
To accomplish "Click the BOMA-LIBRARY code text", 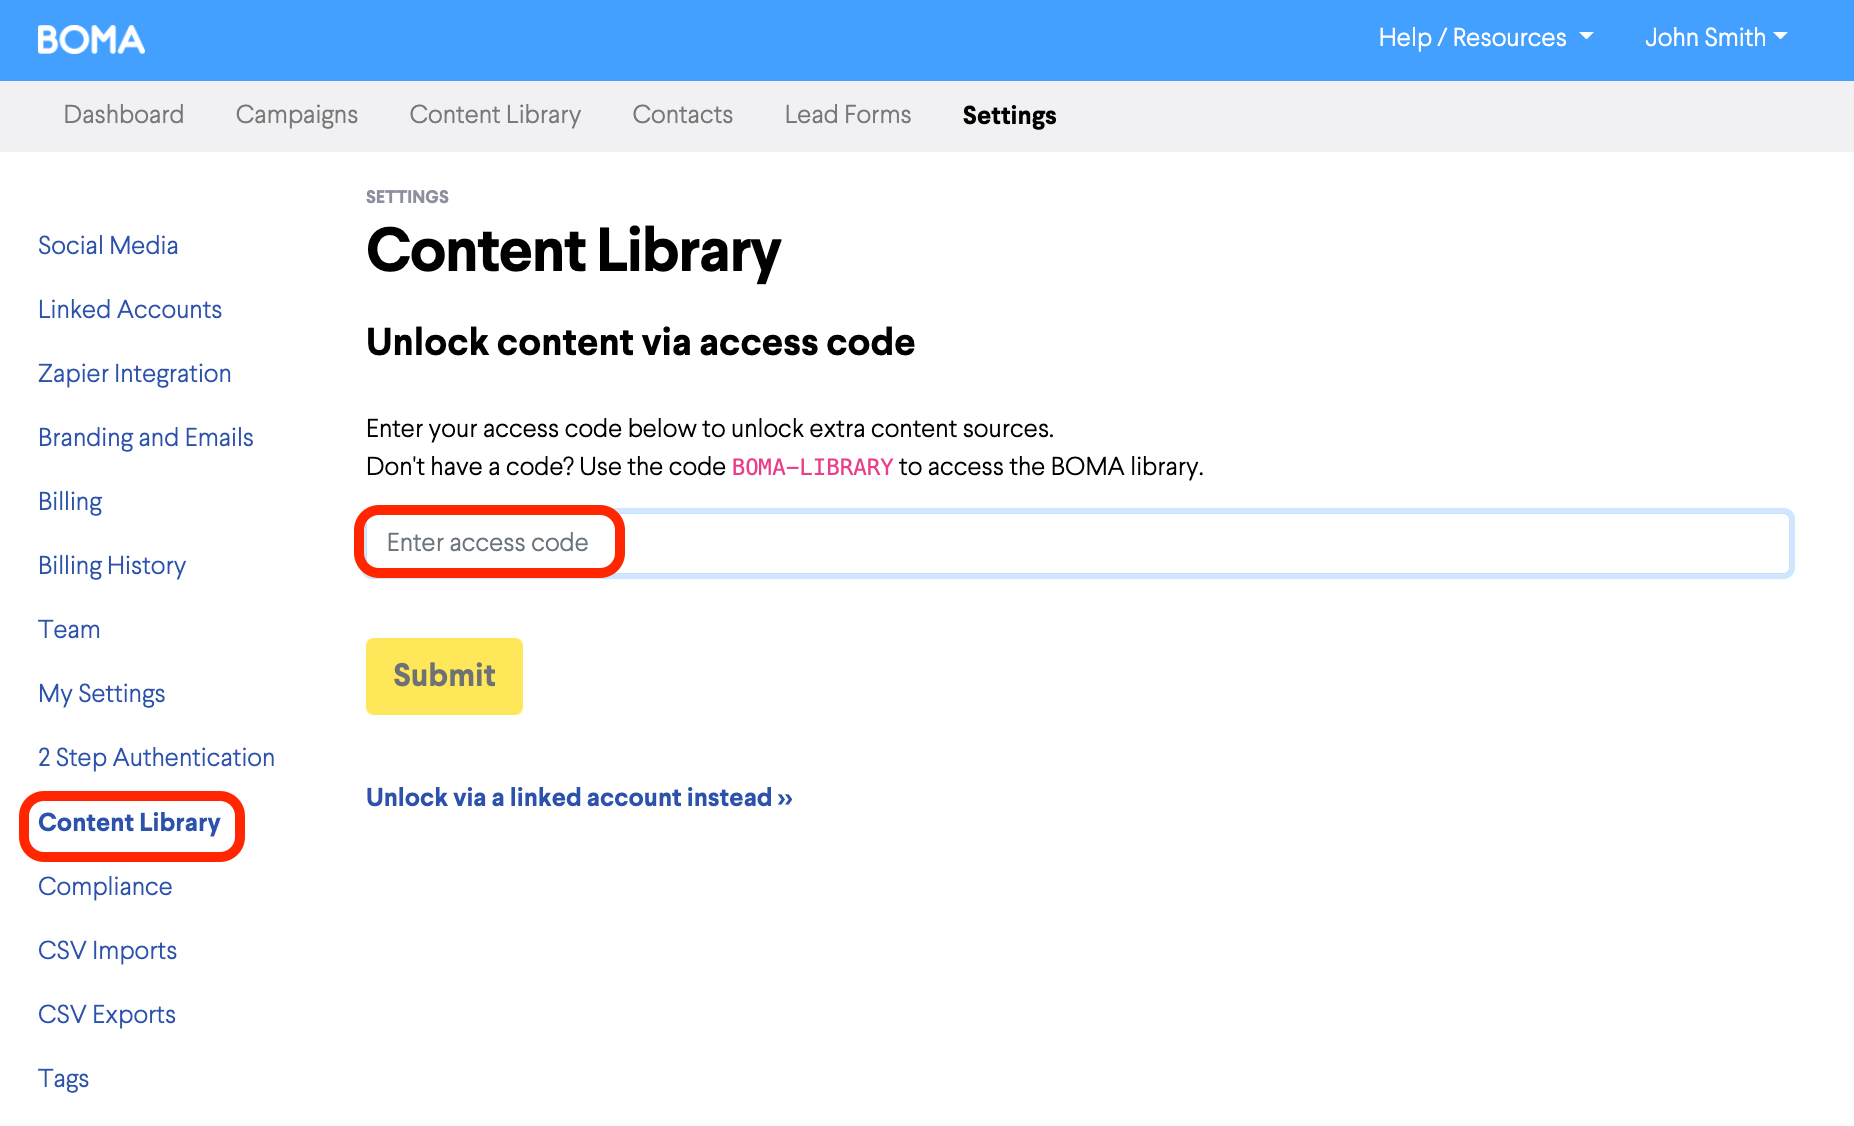I will click(812, 467).
